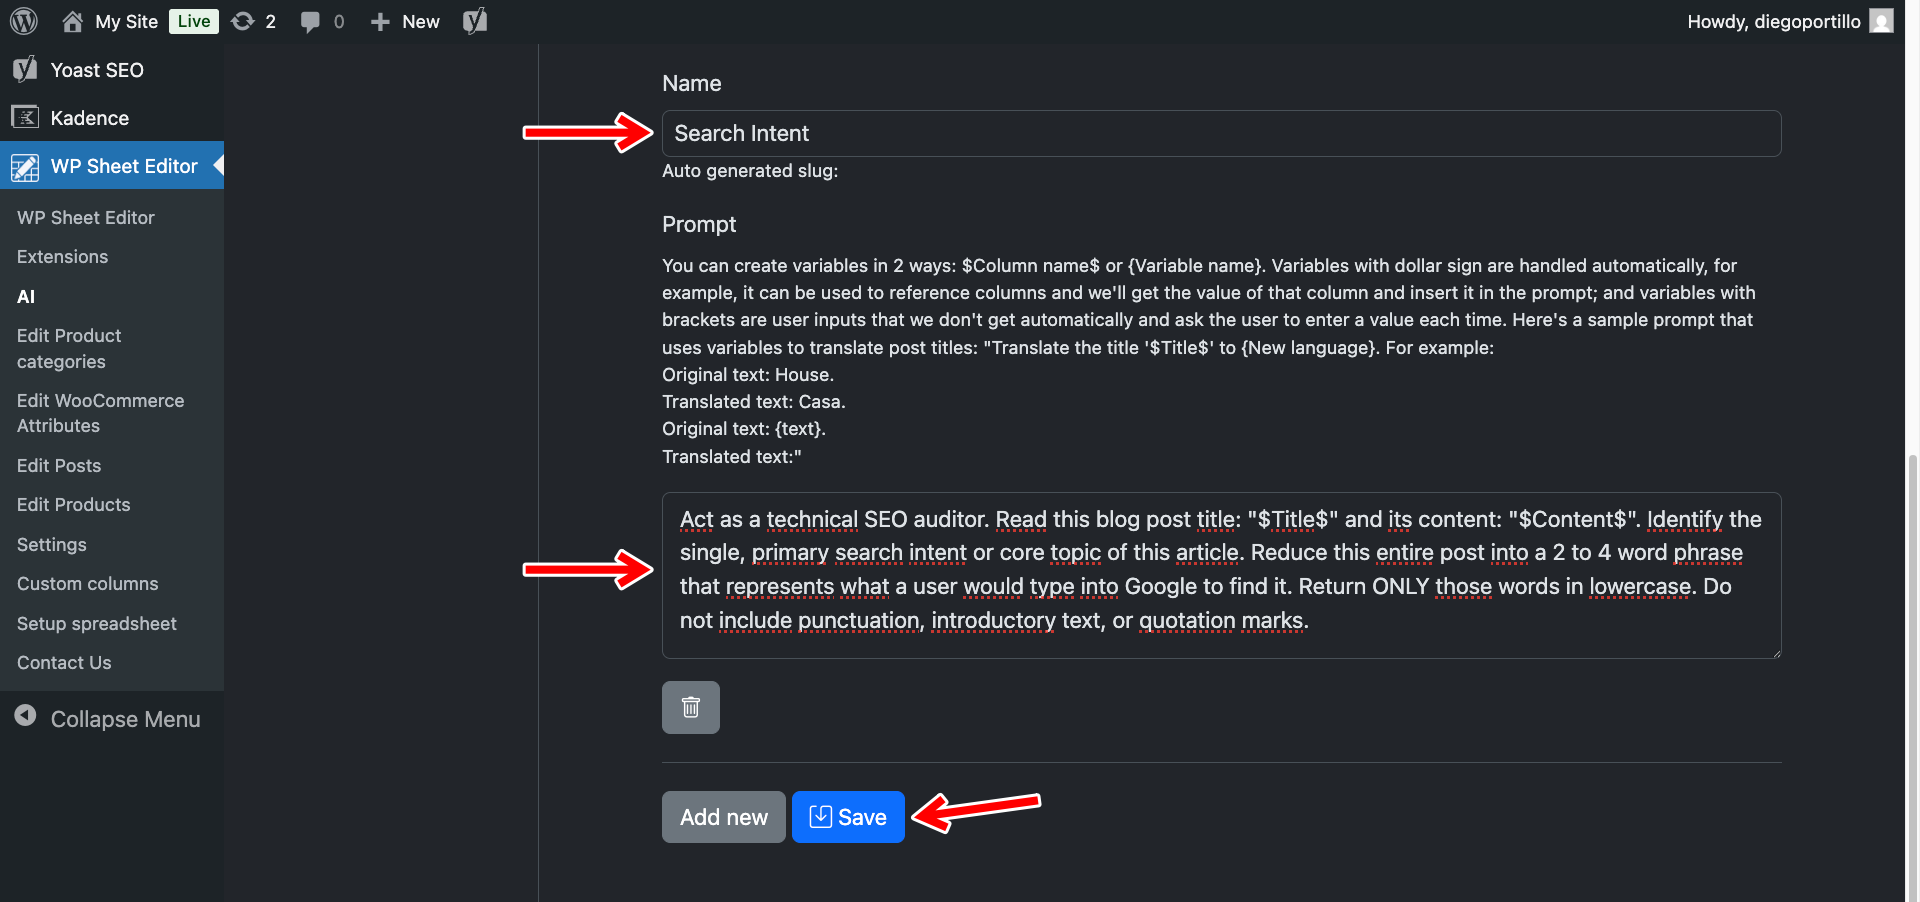The height and width of the screenshot is (902, 1920).
Task: Click the WordPress logo in admin bar
Action: click(22, 20)
